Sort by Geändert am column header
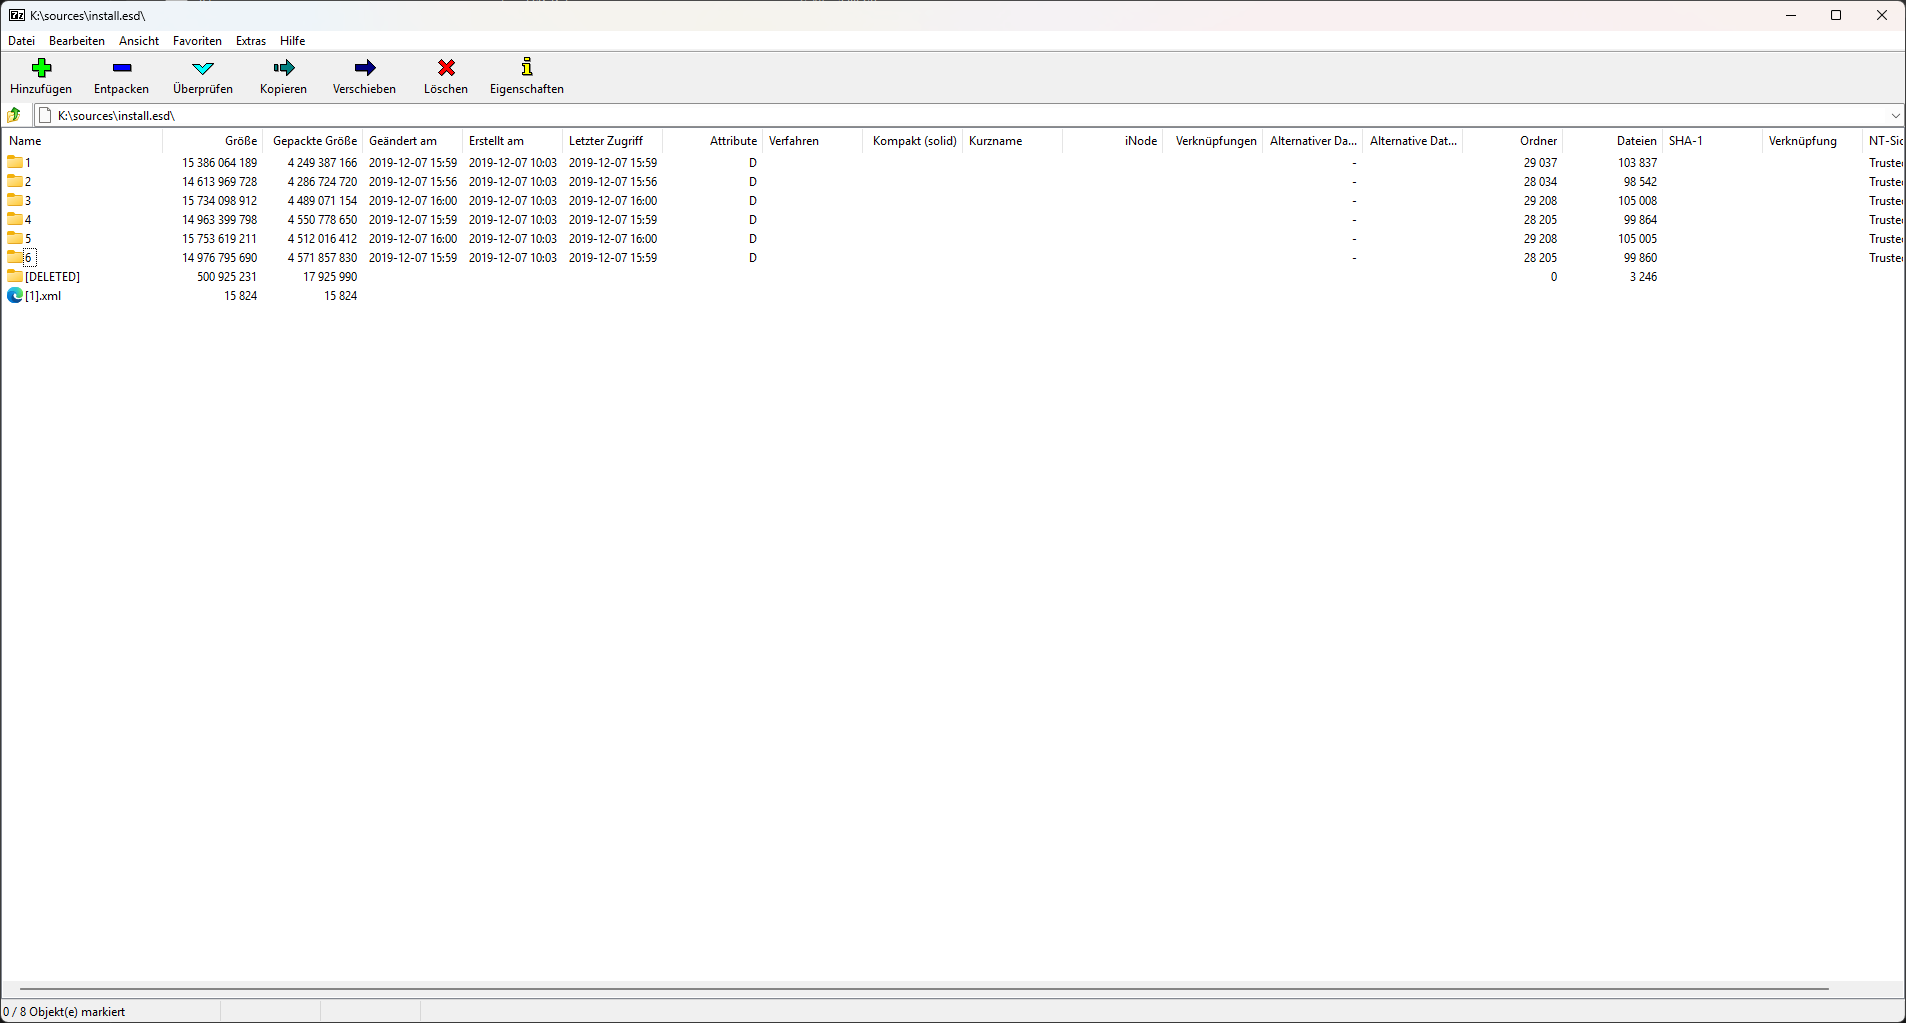 412,141
